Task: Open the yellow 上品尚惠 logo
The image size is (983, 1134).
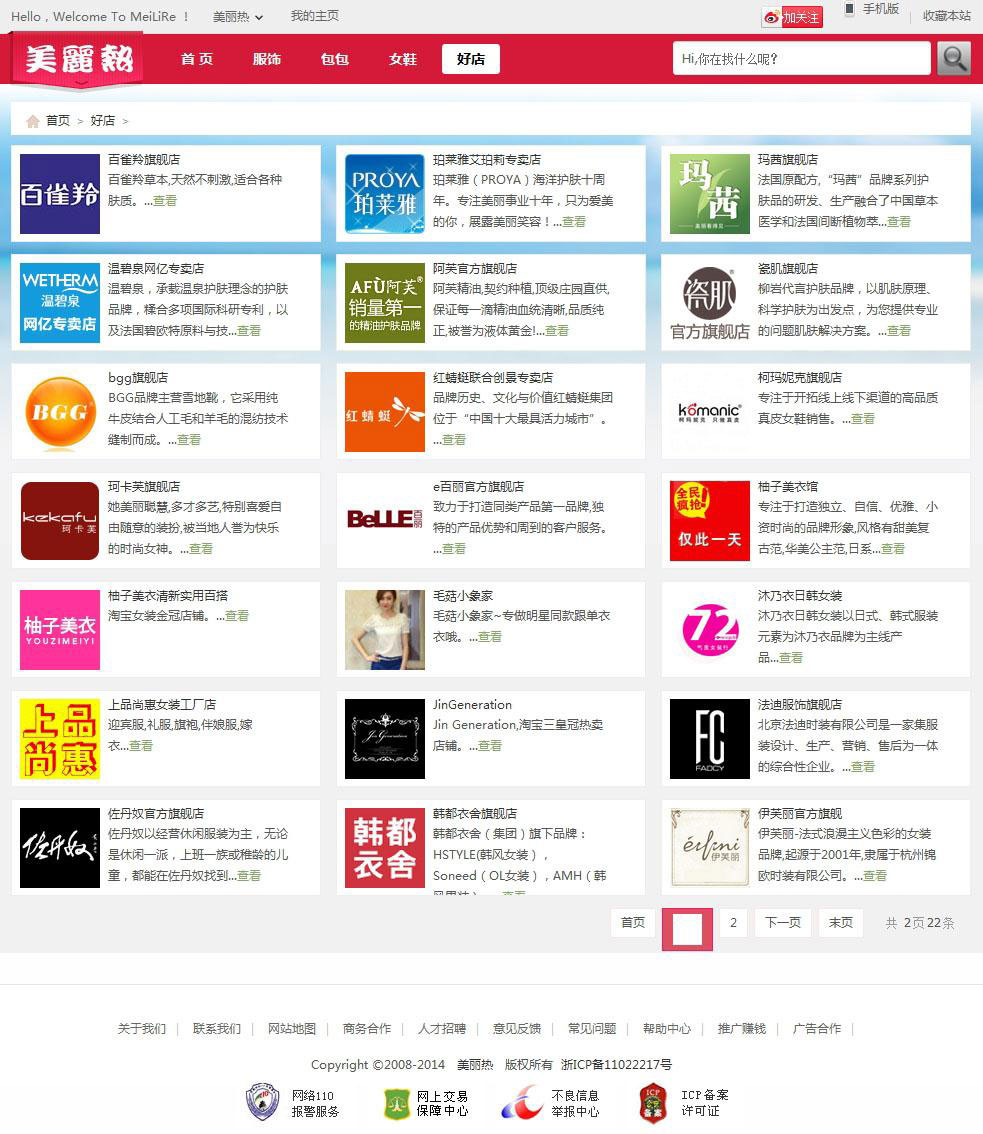Action: (60, 739)
